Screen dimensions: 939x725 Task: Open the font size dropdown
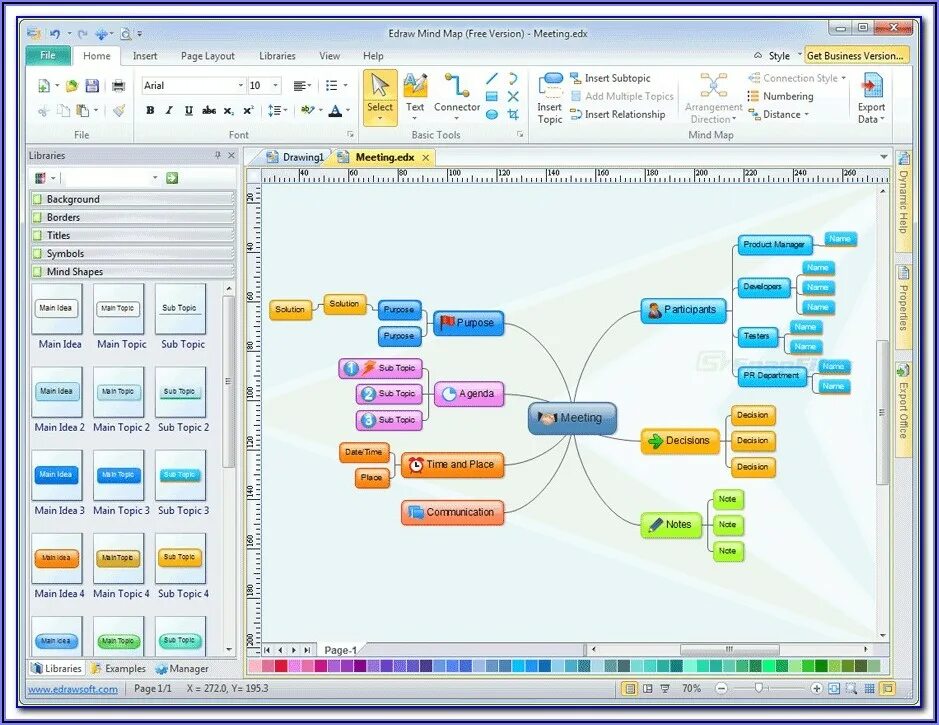coord(278,85)
